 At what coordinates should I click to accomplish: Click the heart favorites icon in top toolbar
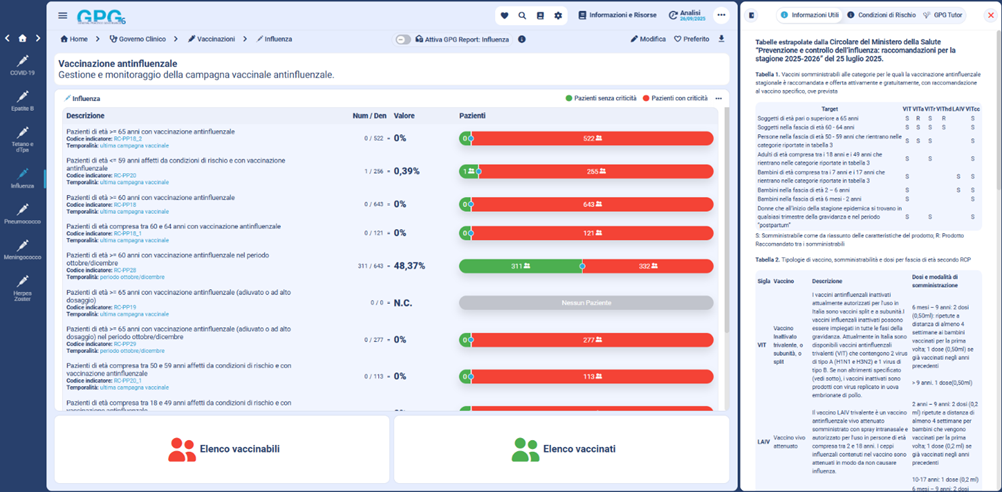pos(505,16)
